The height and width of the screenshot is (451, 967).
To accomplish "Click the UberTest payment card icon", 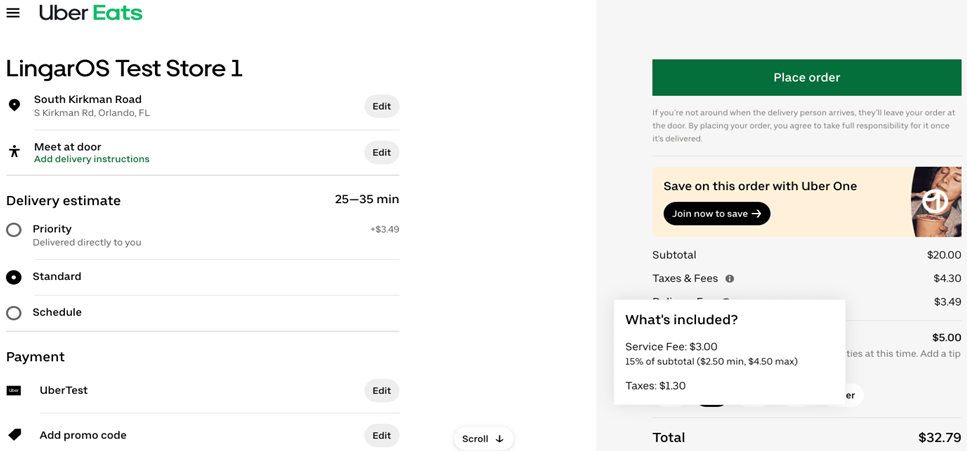I will point(14,391).
